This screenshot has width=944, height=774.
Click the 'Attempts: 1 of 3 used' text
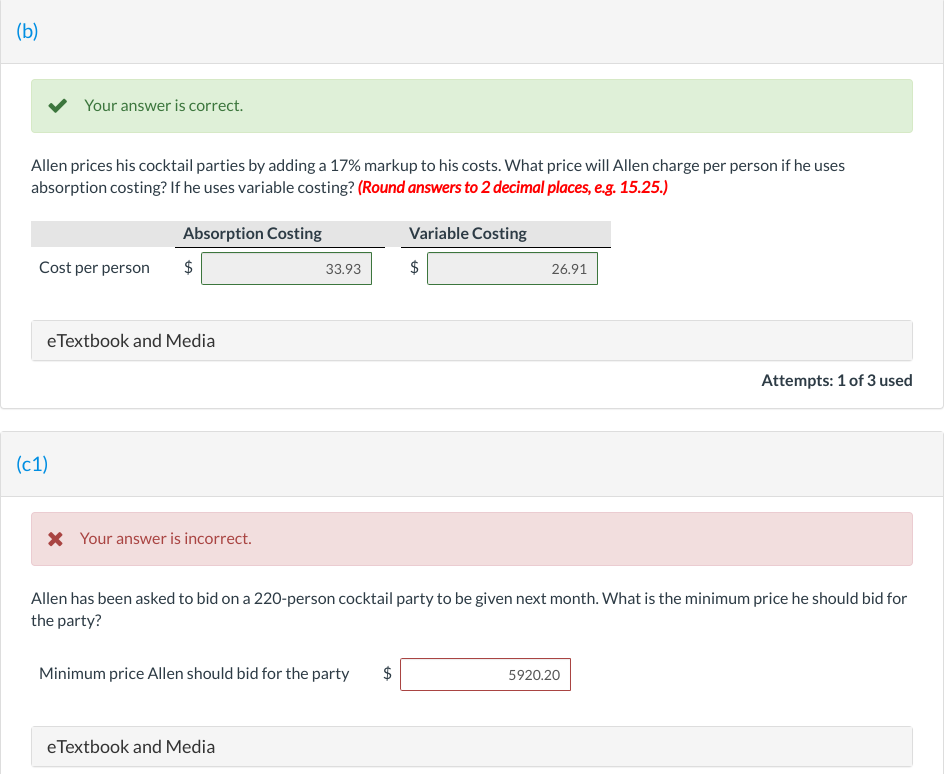pyautogui.click(x=837, y=380)
